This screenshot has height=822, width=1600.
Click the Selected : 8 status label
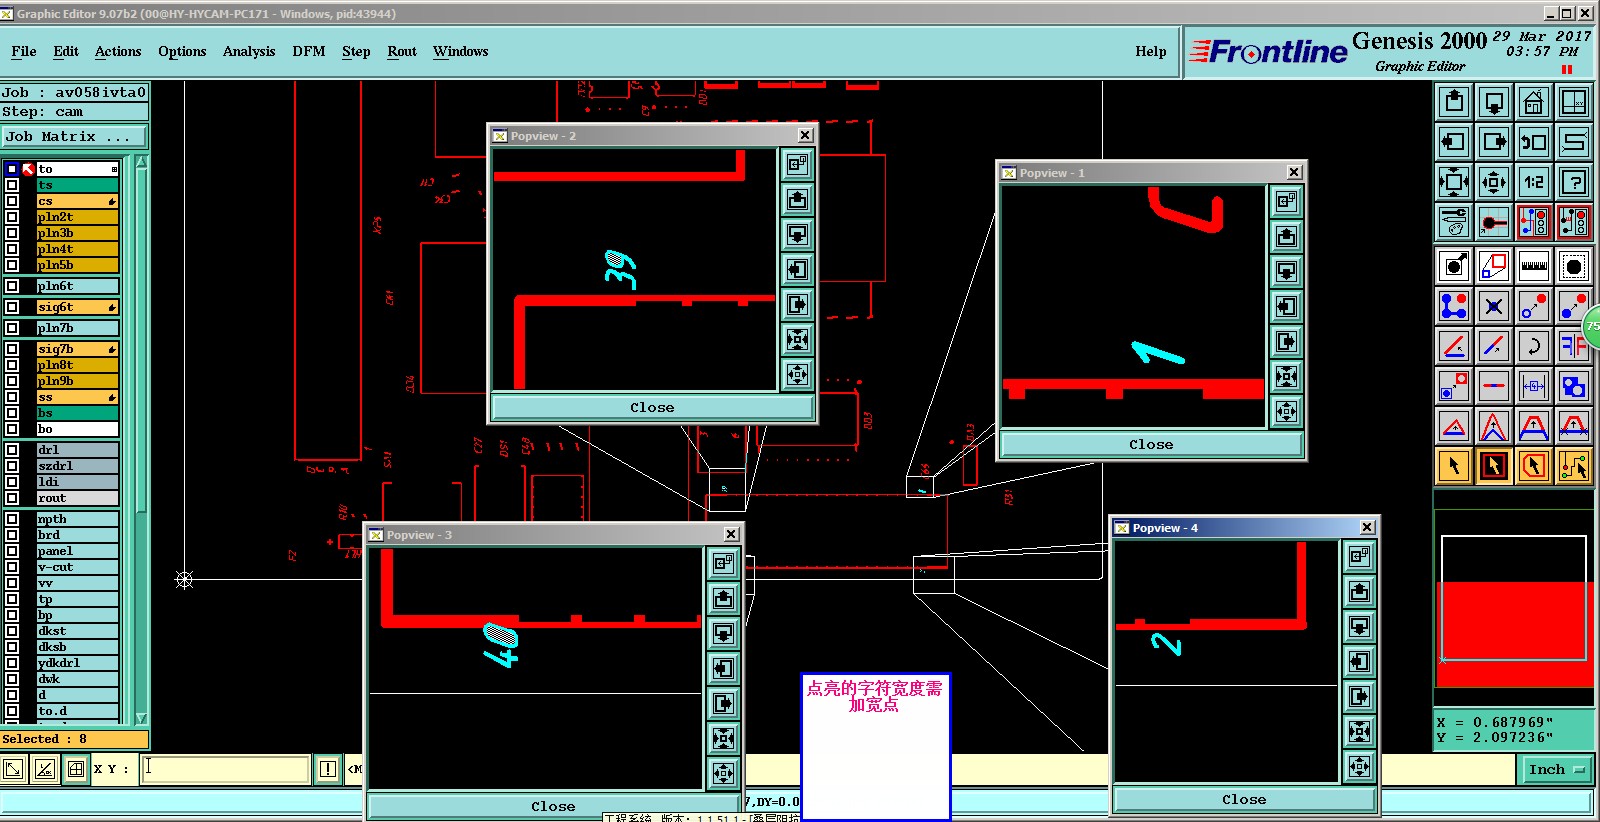tap(74, 739)
